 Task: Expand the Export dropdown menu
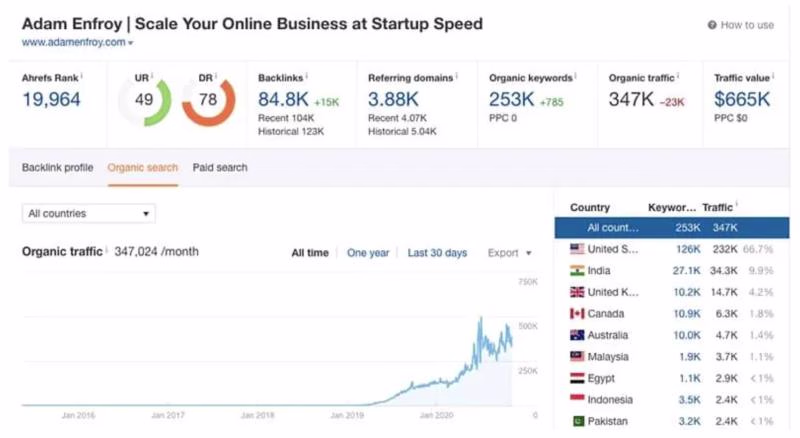pos(510,253)
